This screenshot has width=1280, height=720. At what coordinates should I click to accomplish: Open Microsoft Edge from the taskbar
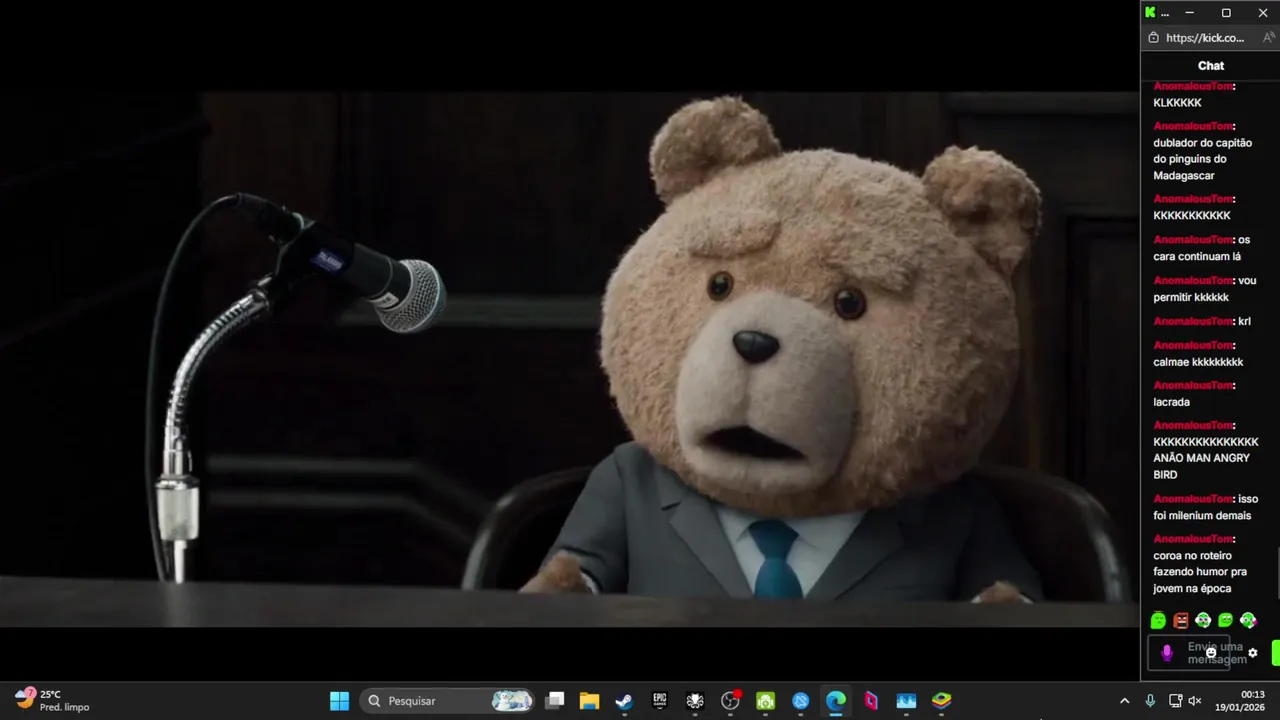[836, 701]
